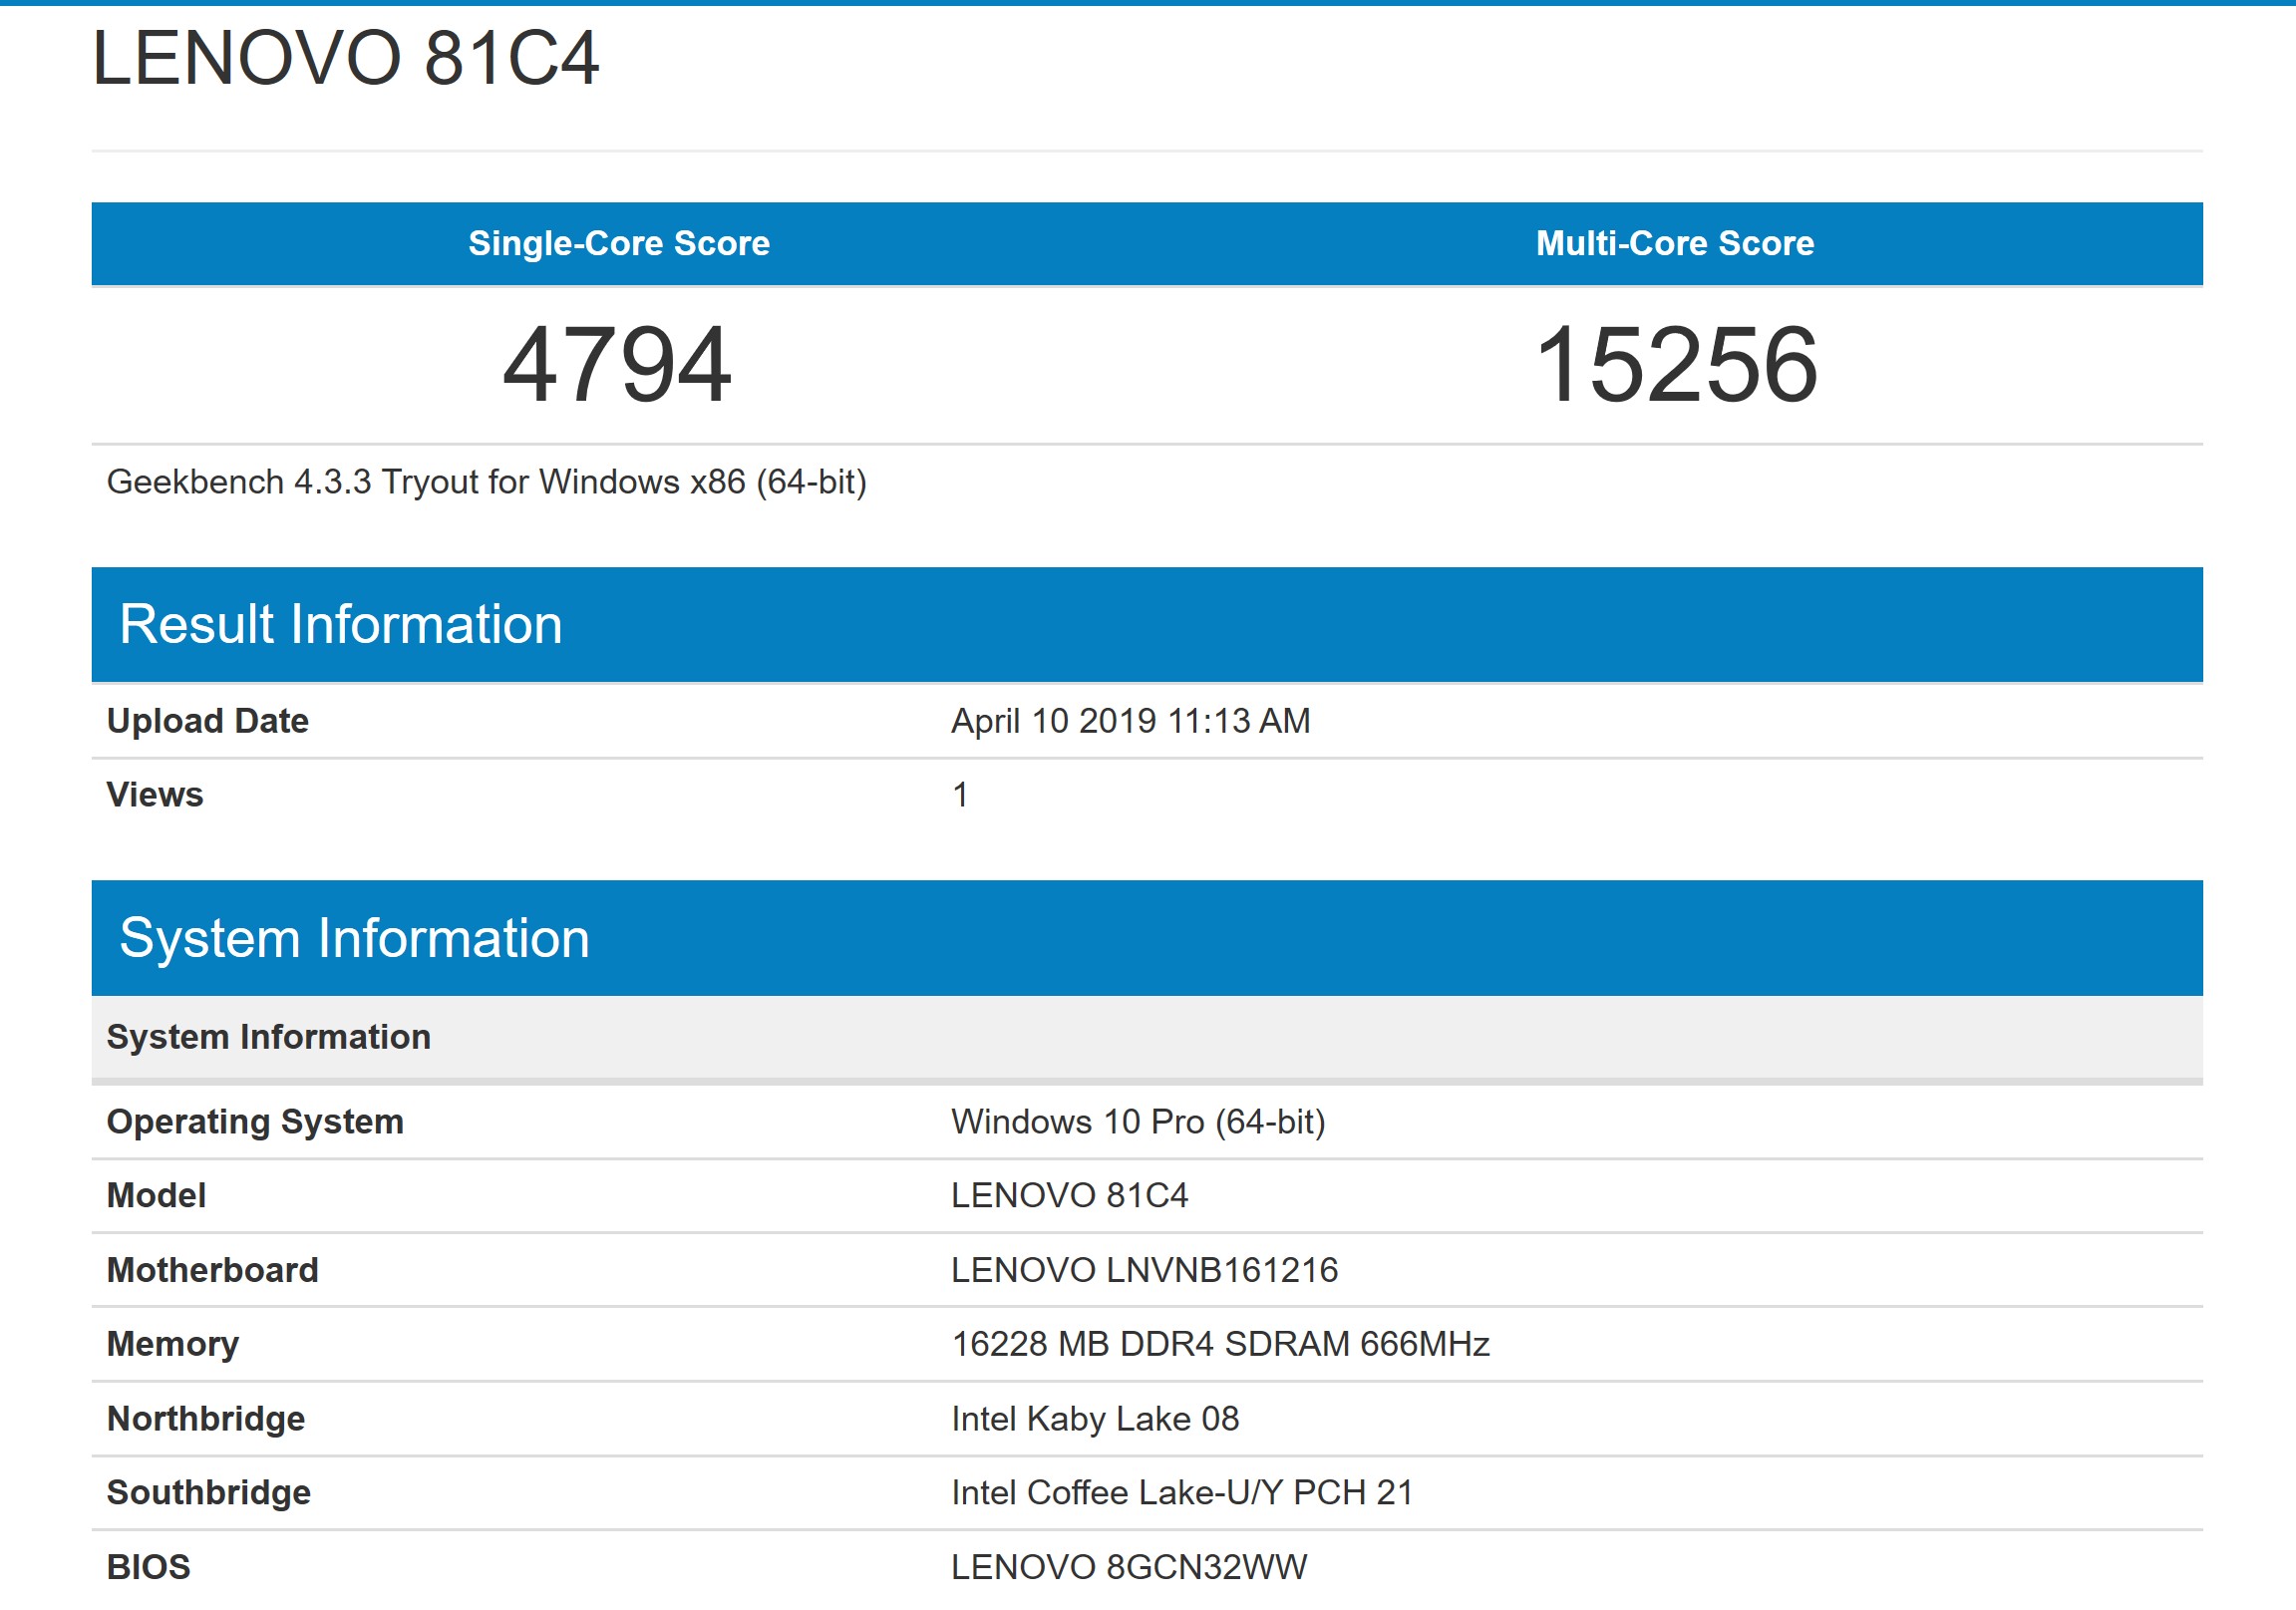Click the multi-core score value 15256
The width and height of the screenshot is (2296, 1610).
(1676, 365)
